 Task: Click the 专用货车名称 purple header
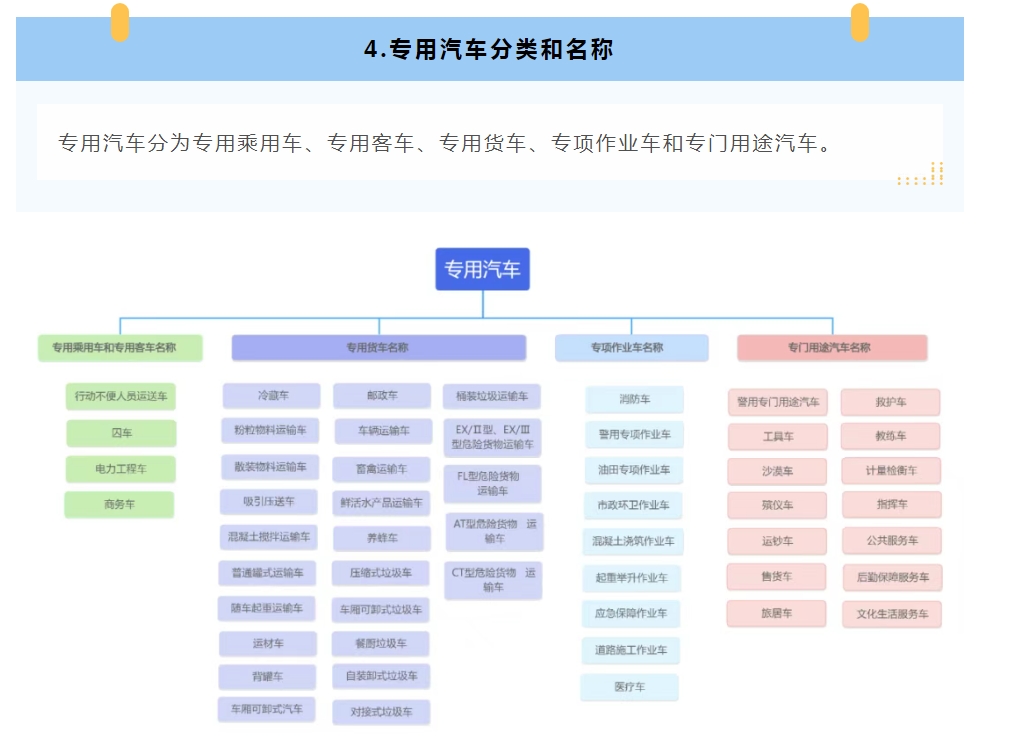[378, 348]
